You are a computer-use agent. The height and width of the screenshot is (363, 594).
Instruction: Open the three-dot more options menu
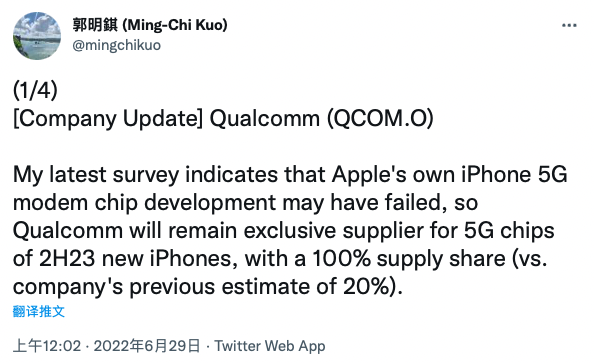569,26
